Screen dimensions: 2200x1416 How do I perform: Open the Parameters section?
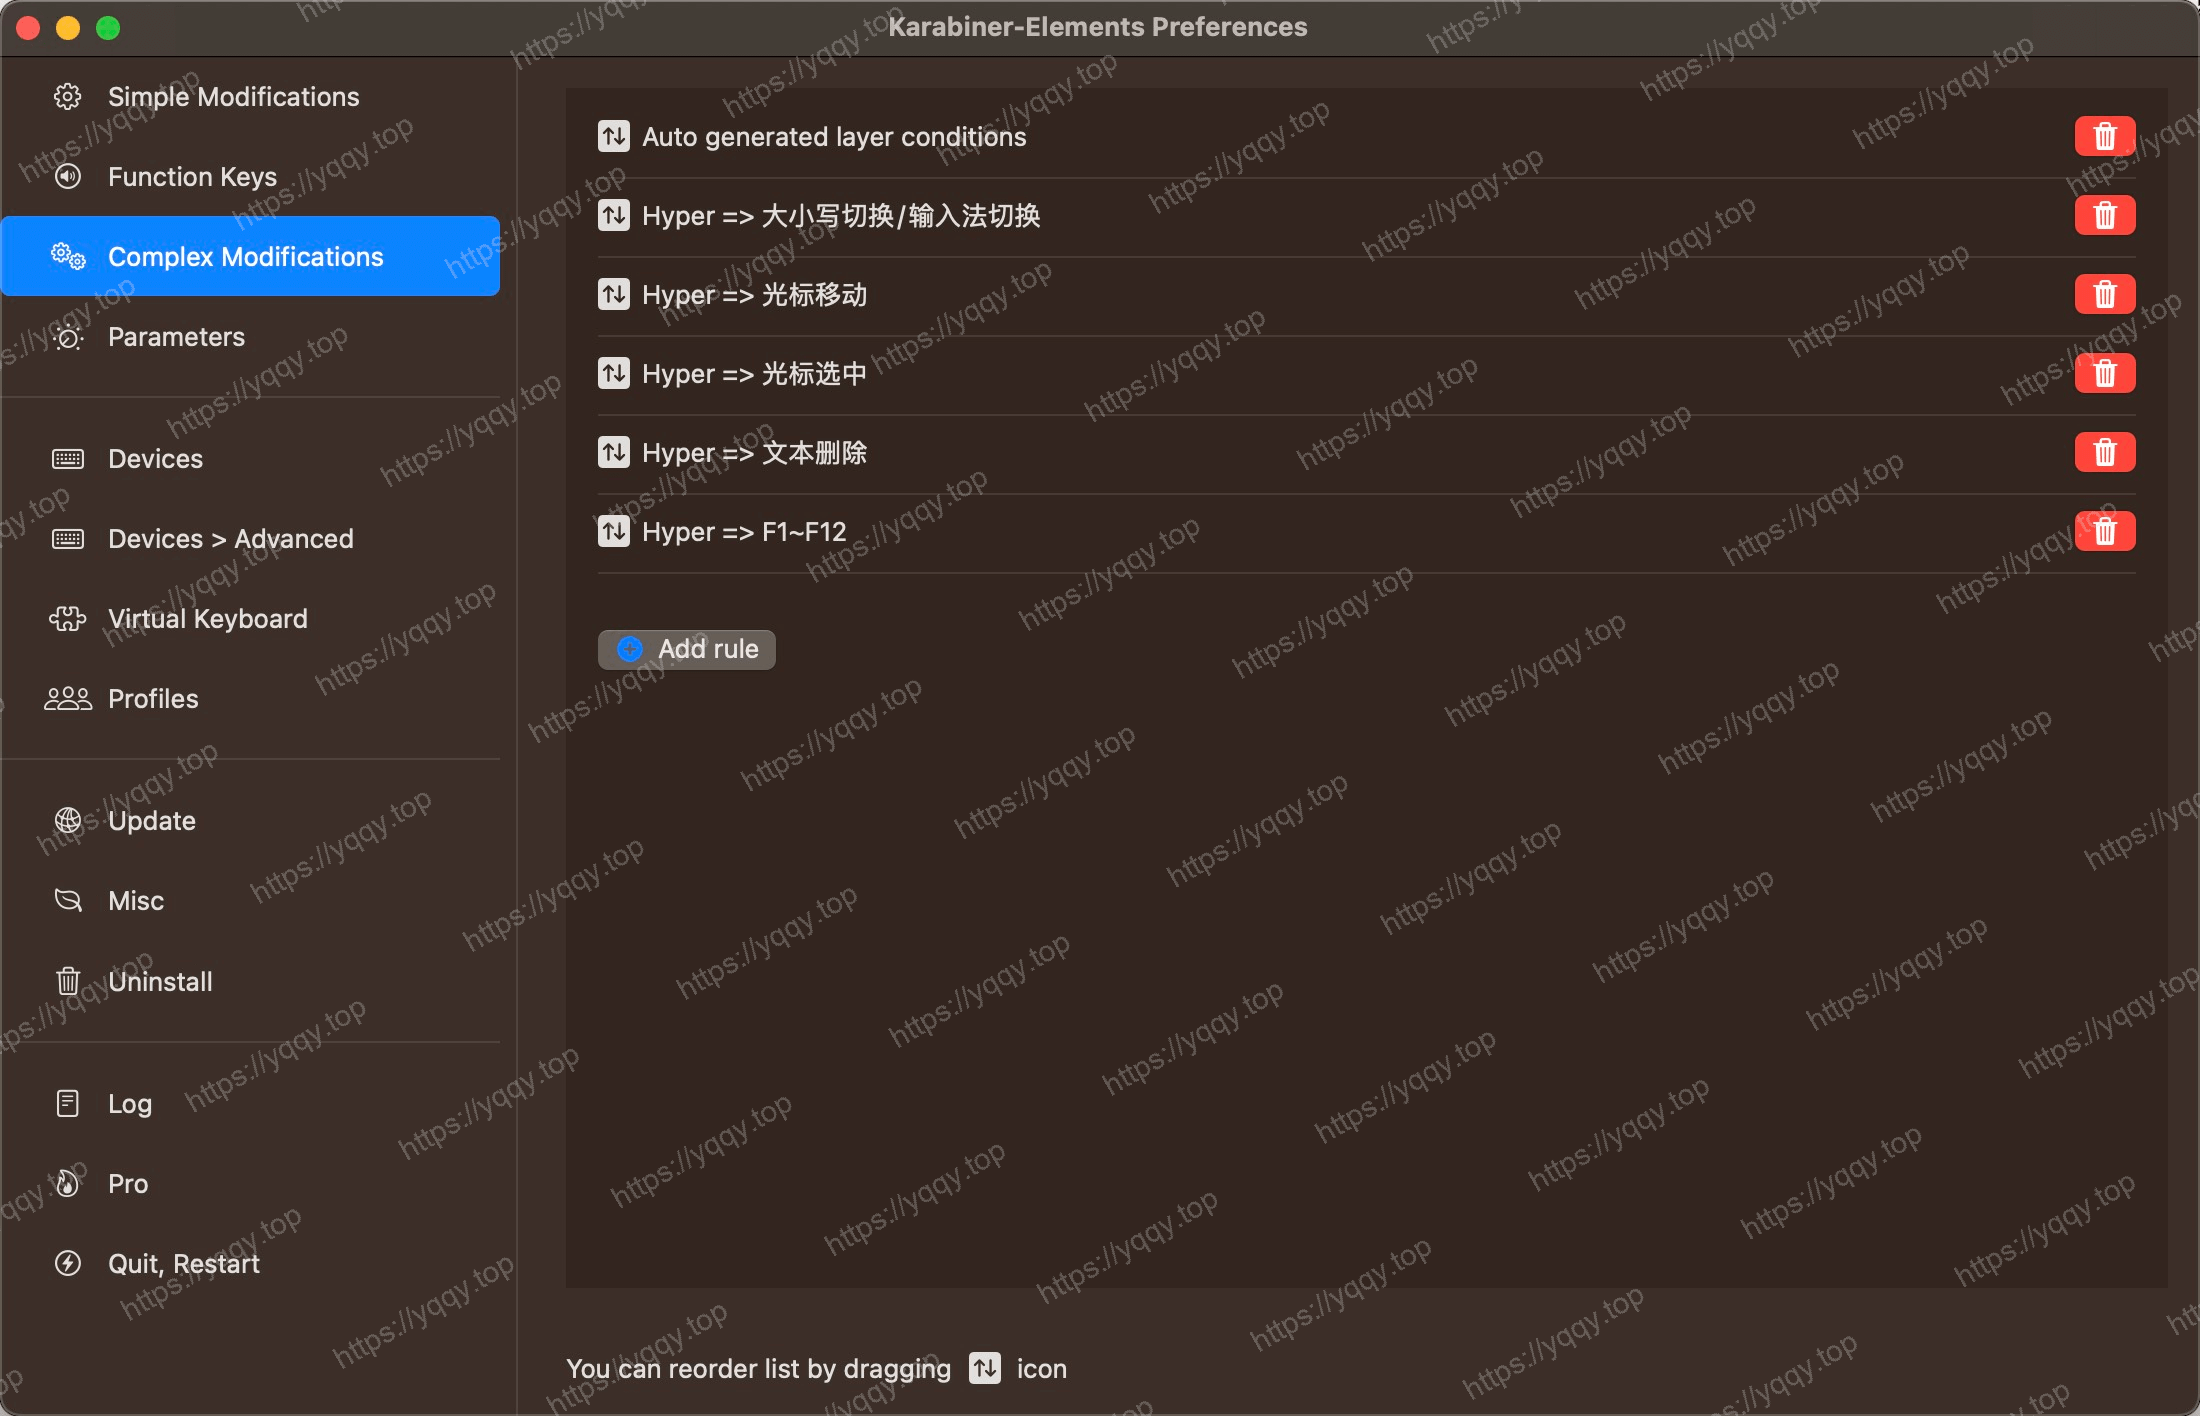coord(251,337)
